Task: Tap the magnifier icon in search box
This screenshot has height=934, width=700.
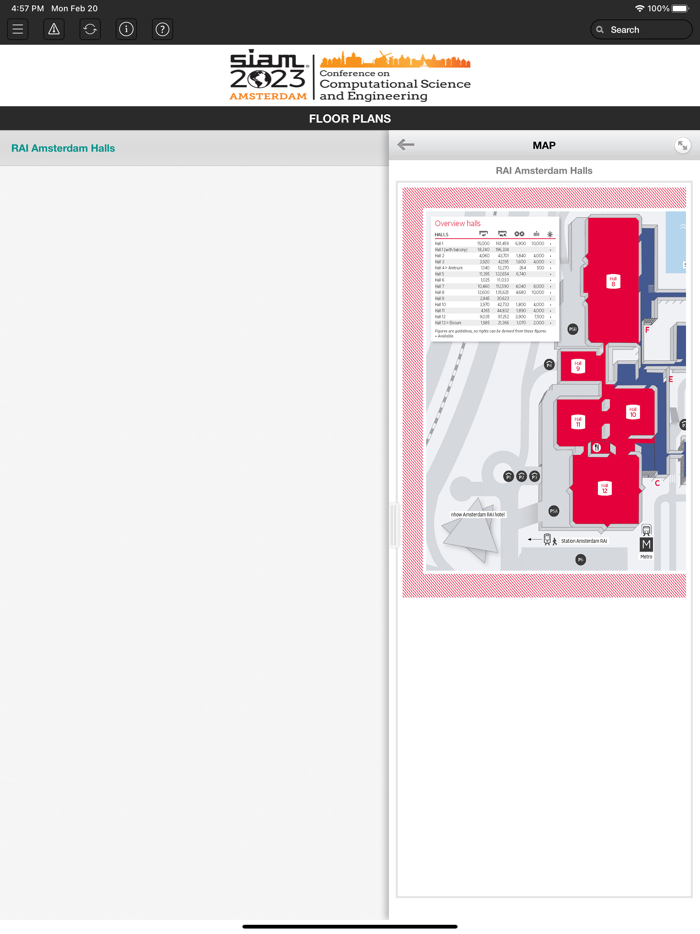Action: click(600, 30)
